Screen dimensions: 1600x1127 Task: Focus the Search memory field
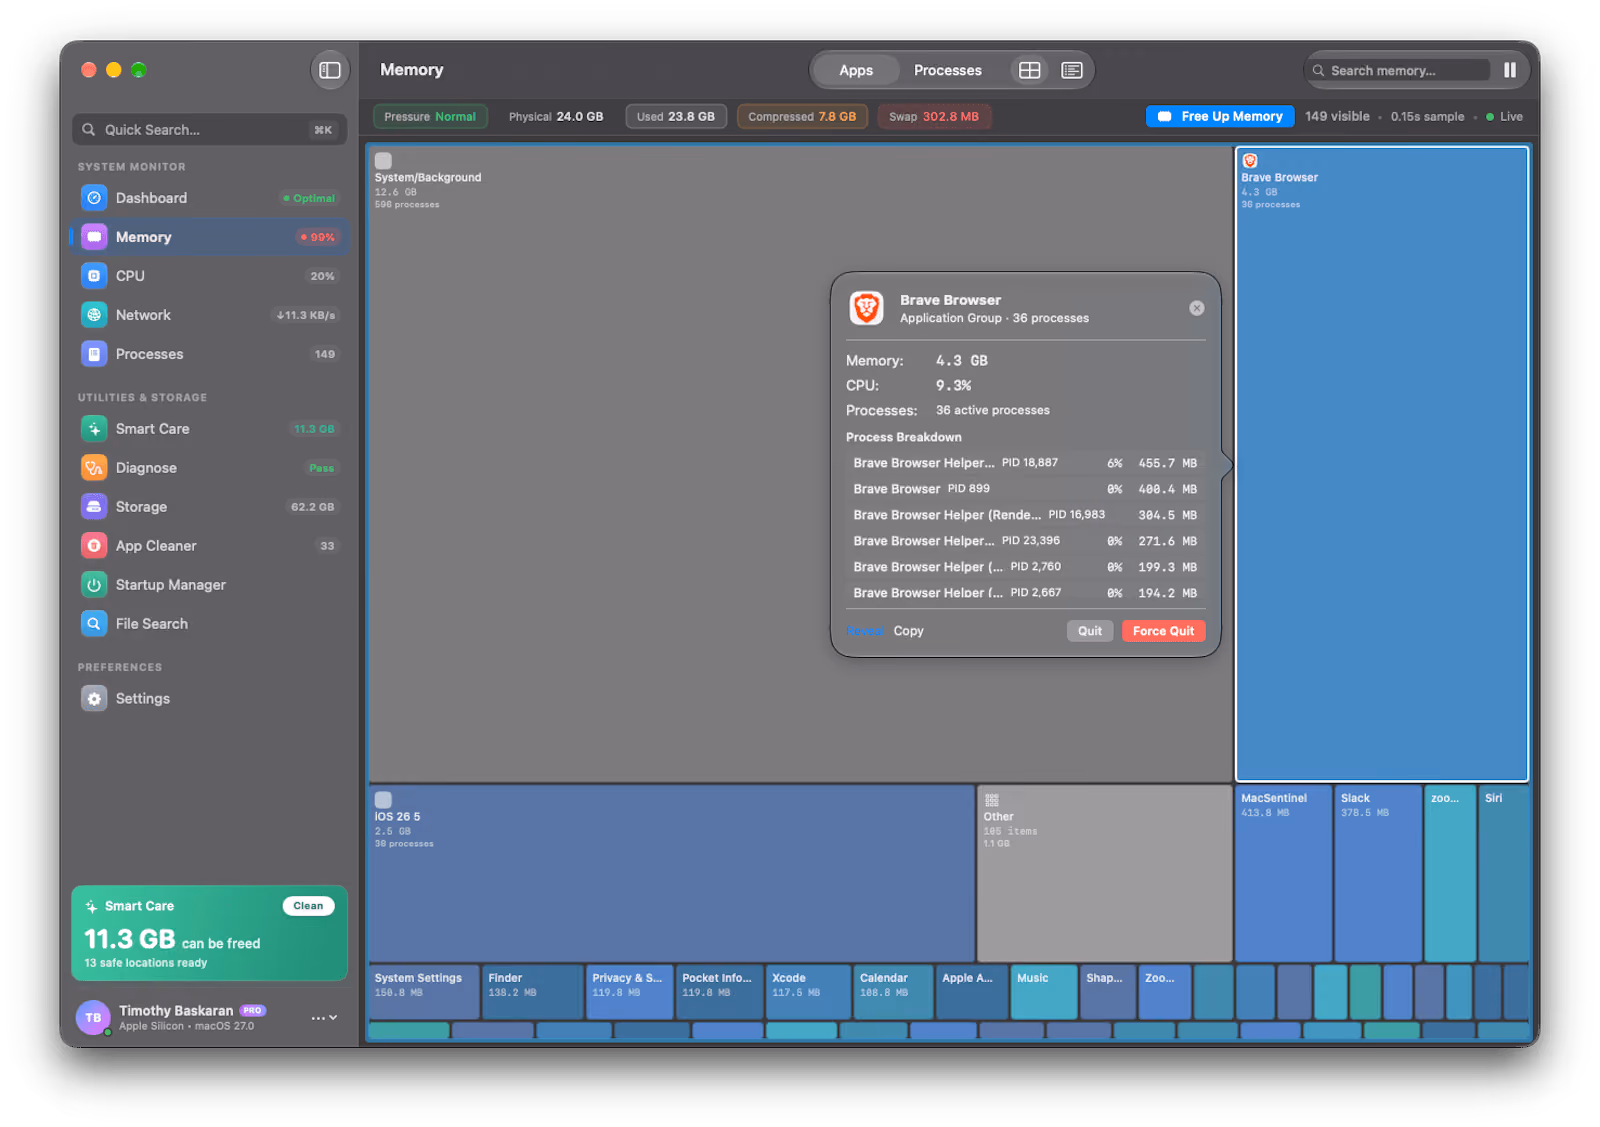[x=1397, y=70]
